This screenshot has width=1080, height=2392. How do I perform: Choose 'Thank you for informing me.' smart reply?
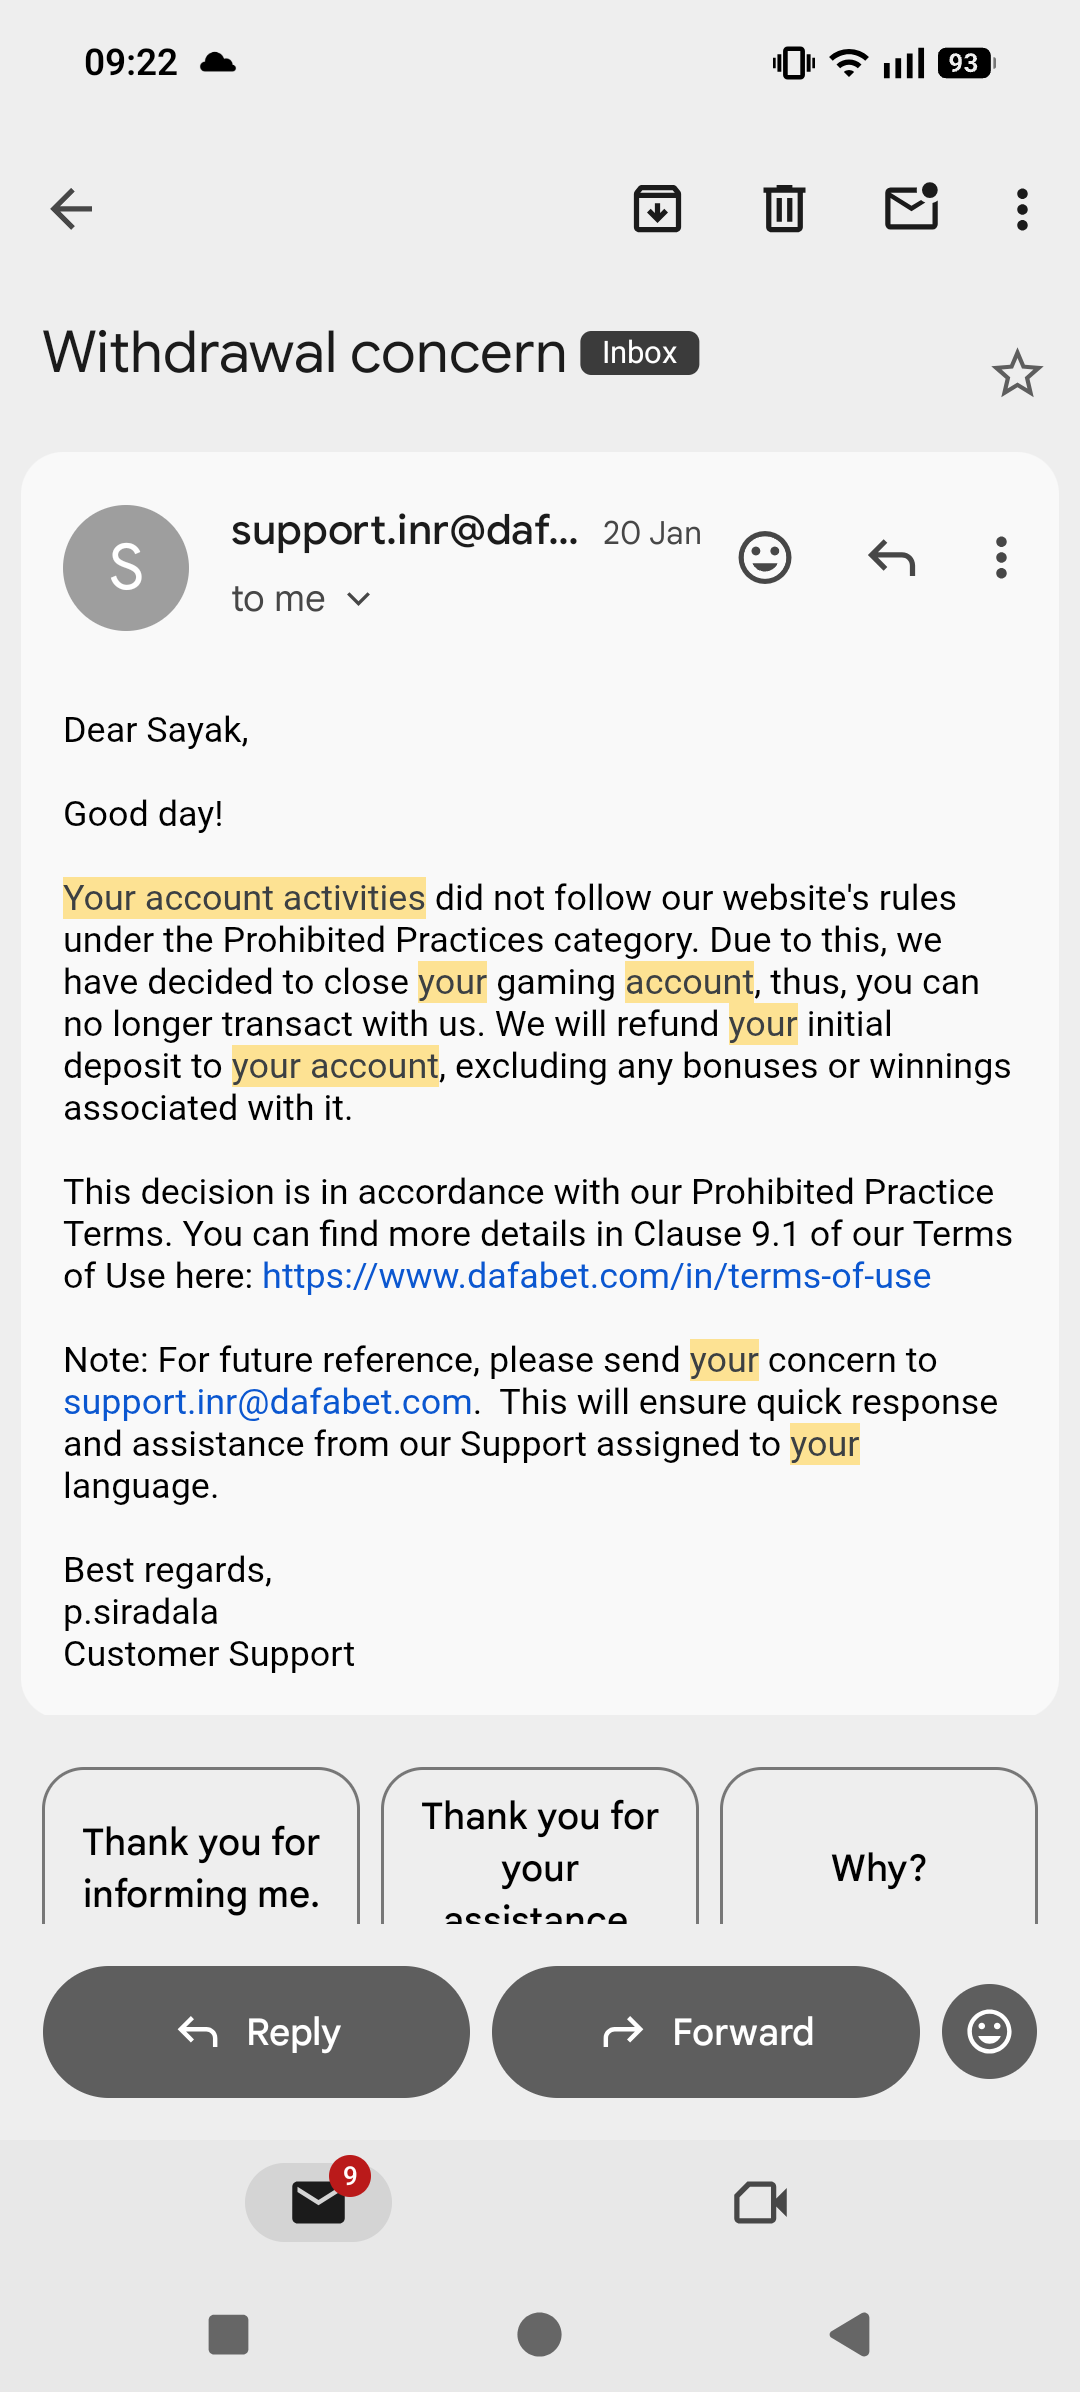[201, 1846]
